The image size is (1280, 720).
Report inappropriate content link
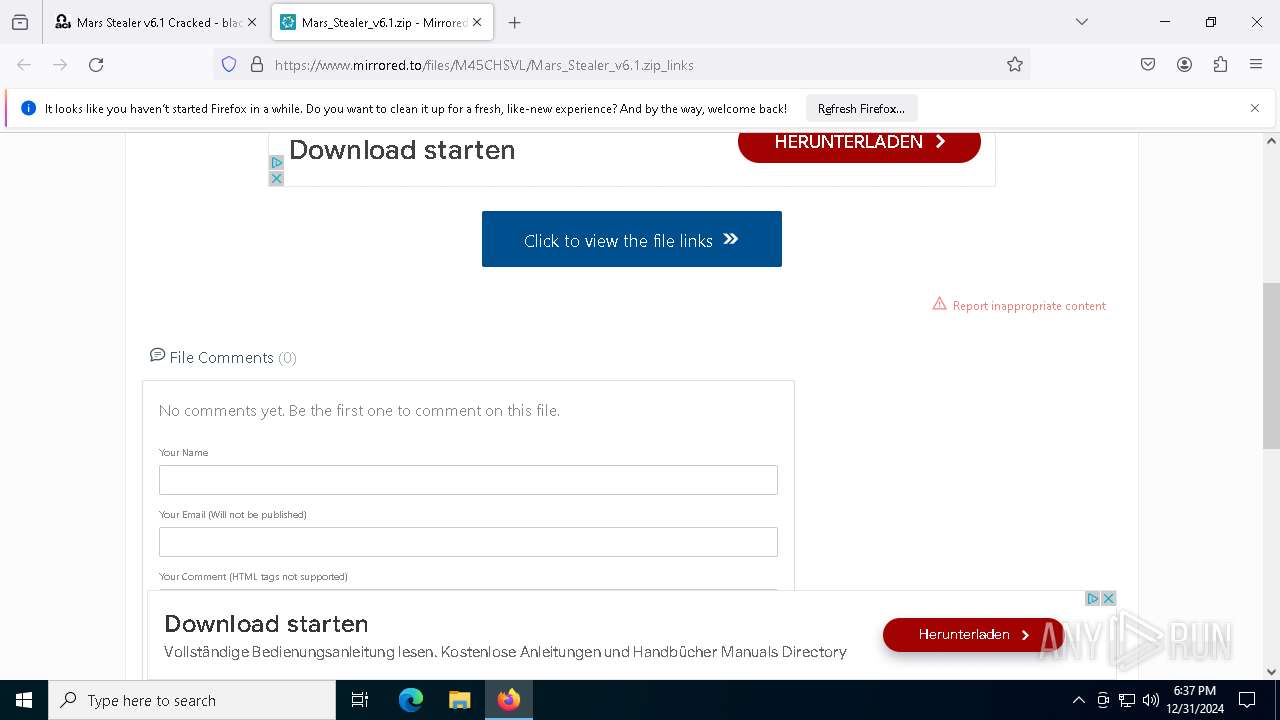[x=1019, y=305]
